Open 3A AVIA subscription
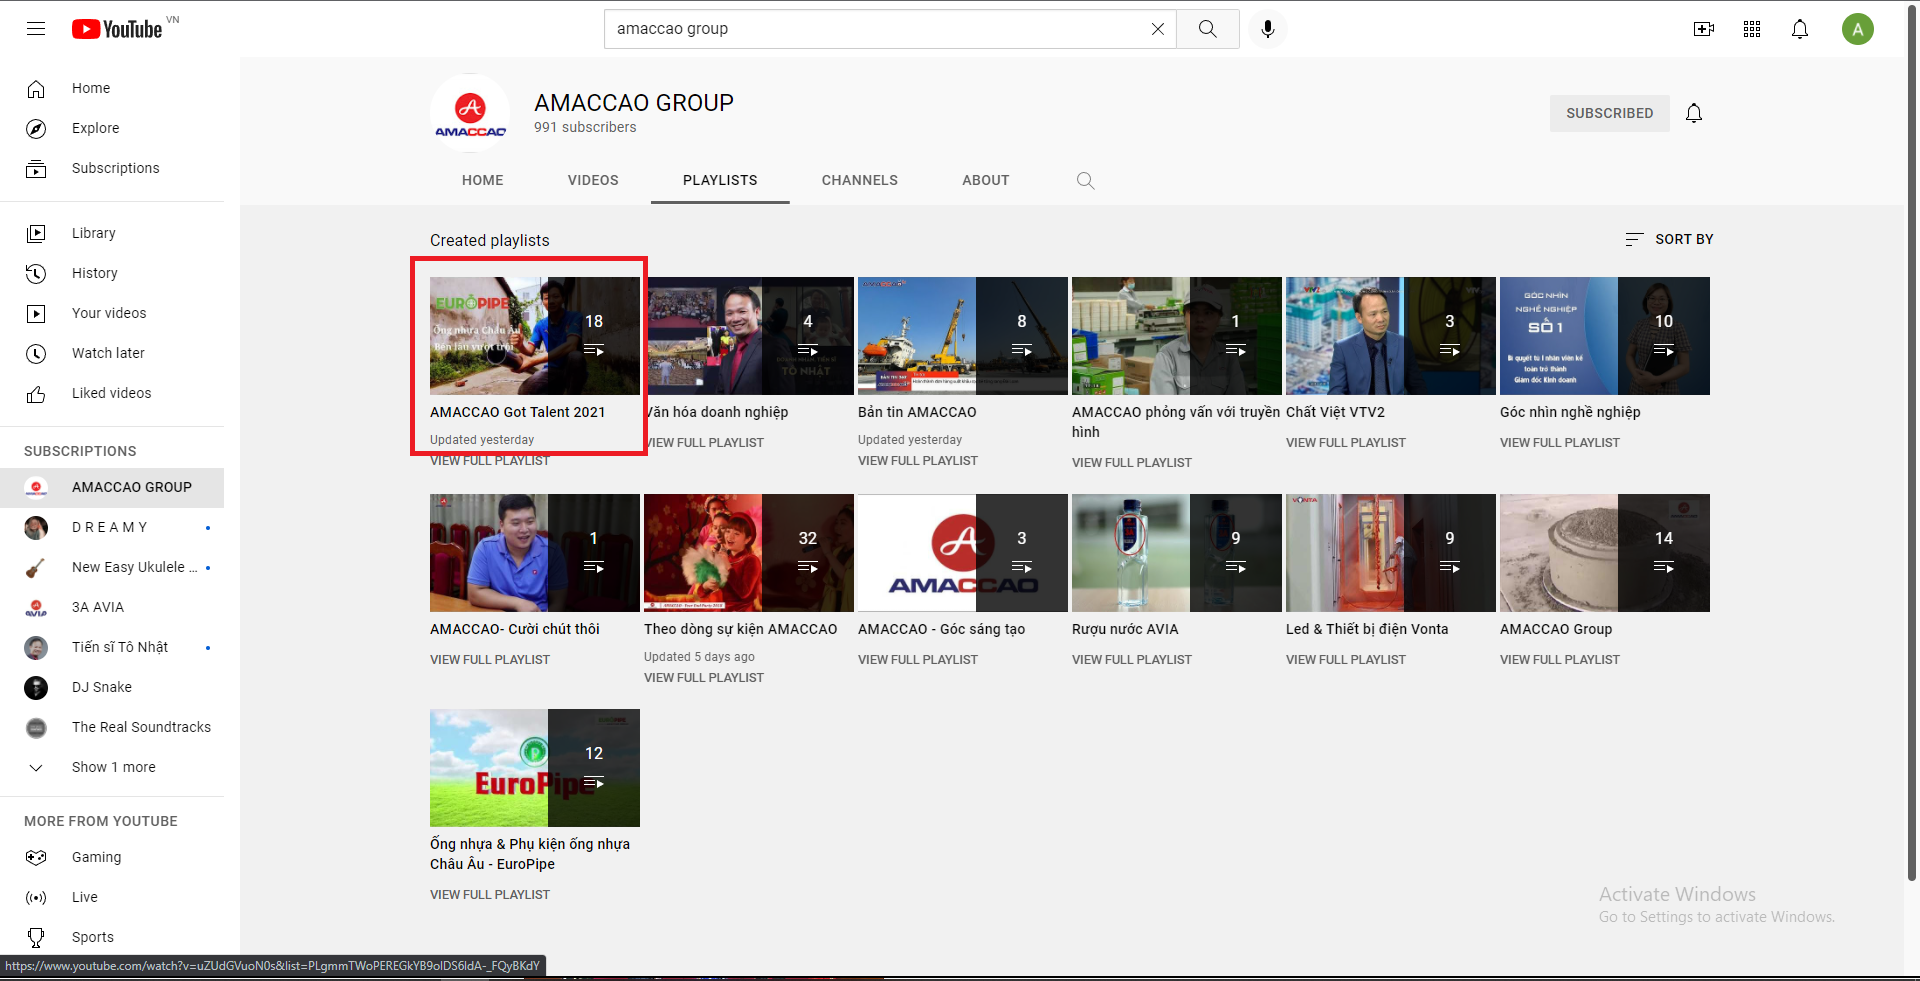This screenshot has width=1920, height=981. [x=112, y=607]
